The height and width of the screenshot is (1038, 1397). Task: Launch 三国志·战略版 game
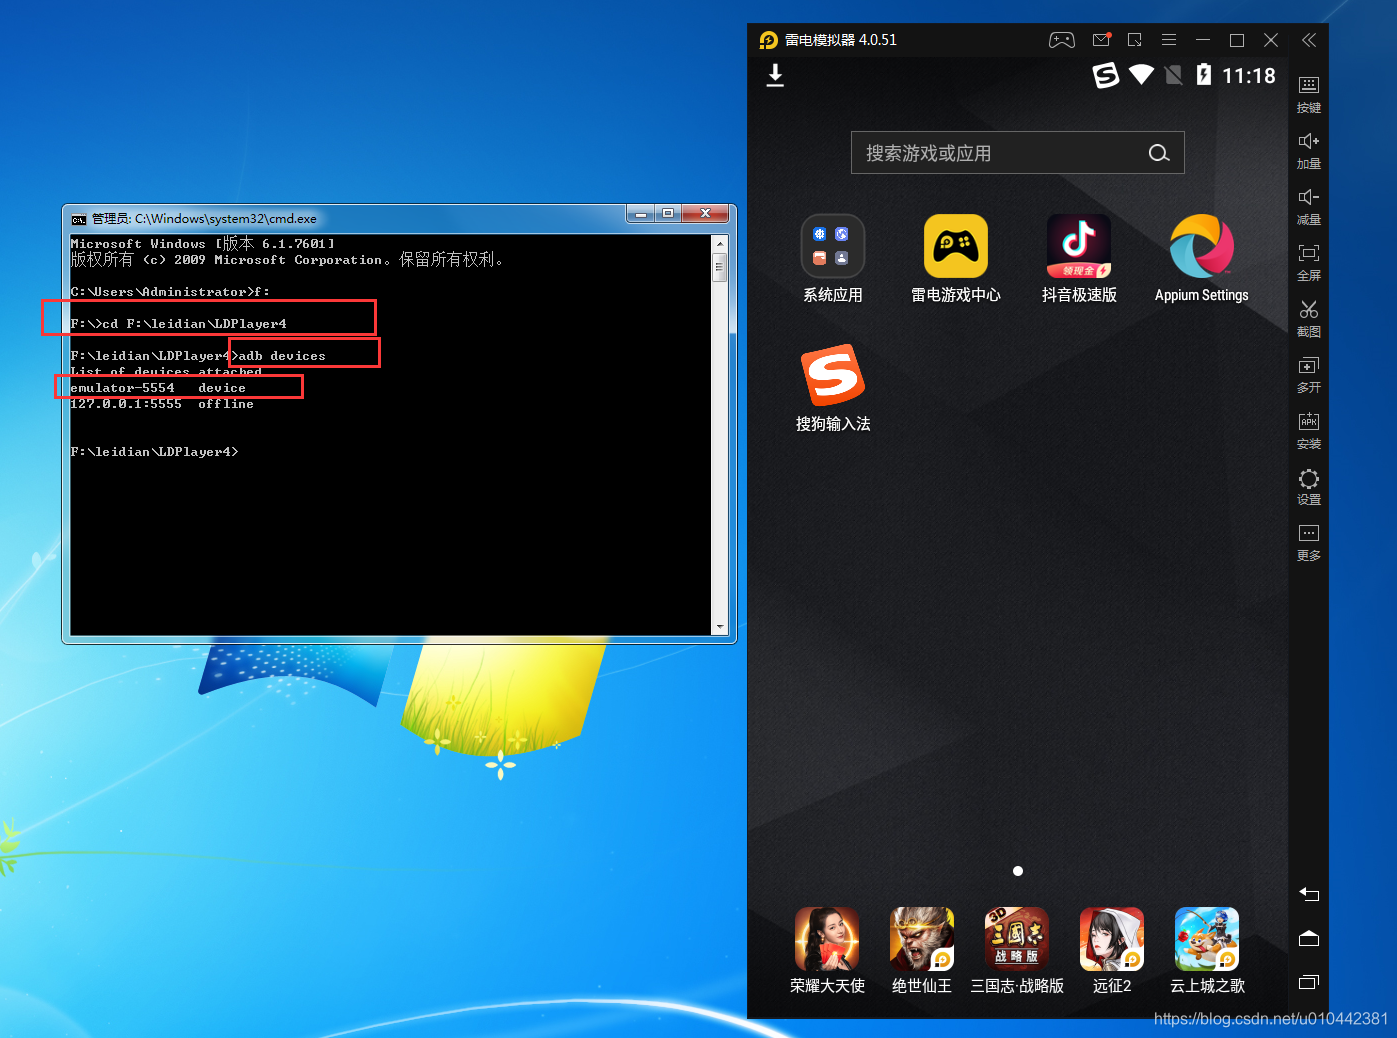click(x=1017, y=939)
